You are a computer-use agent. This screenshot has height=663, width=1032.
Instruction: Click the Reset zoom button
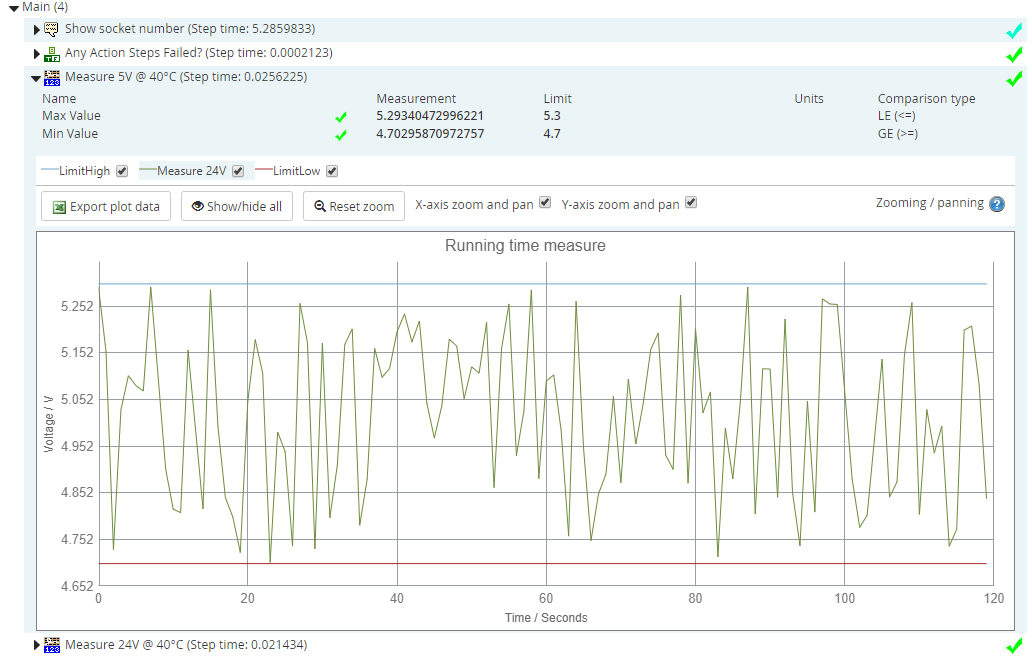click(354, 207)
